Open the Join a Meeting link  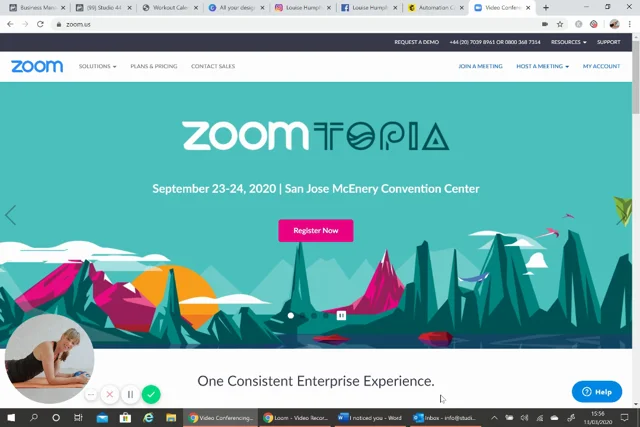click(480, 66)
